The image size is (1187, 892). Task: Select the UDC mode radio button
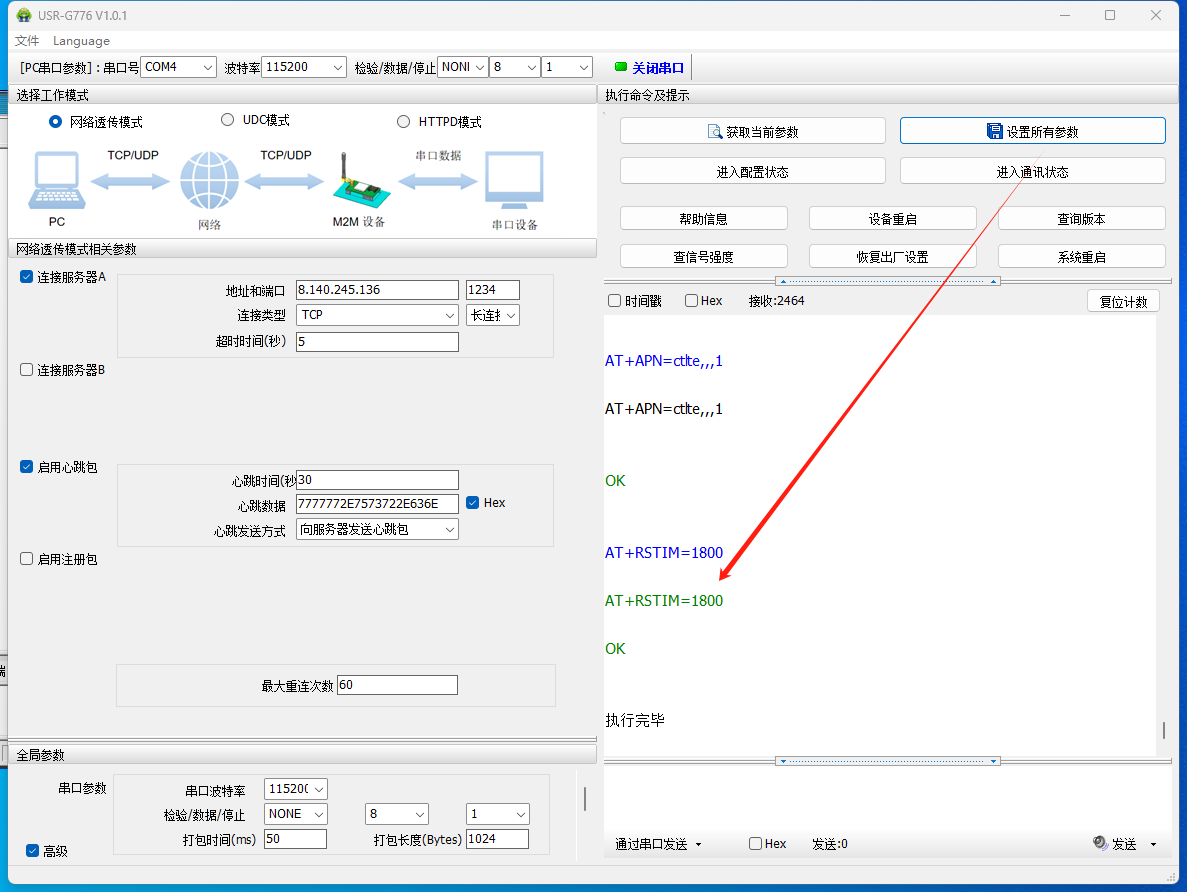[x=227, y=120]
